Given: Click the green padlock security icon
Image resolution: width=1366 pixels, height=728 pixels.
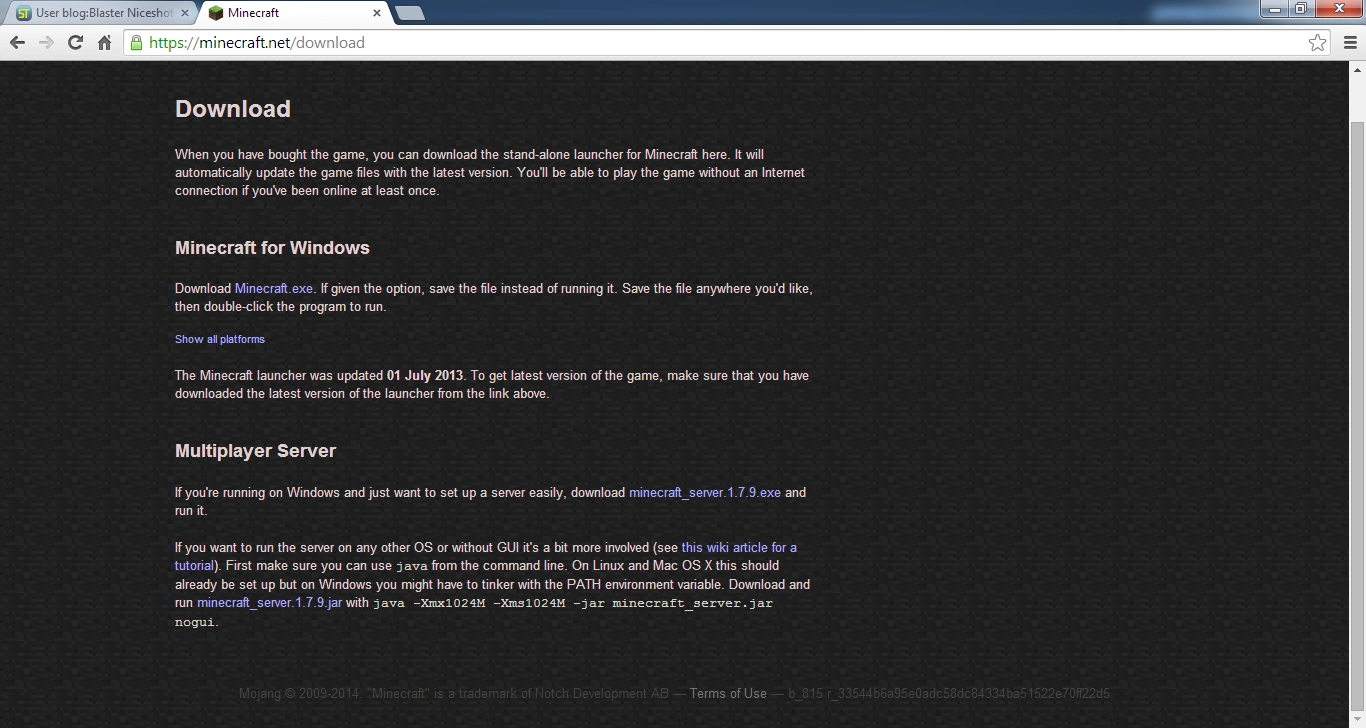Looking at the screenshot, I should (x=136, y=43).
